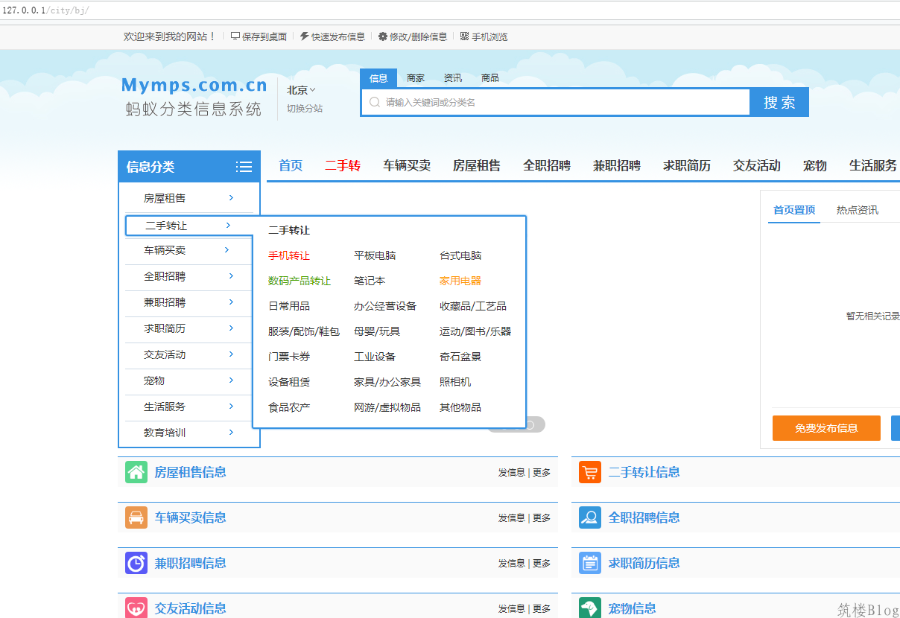Click the green pet icon for 宠物信息
Screen dimensions: 900x618
tap(589, 608)
